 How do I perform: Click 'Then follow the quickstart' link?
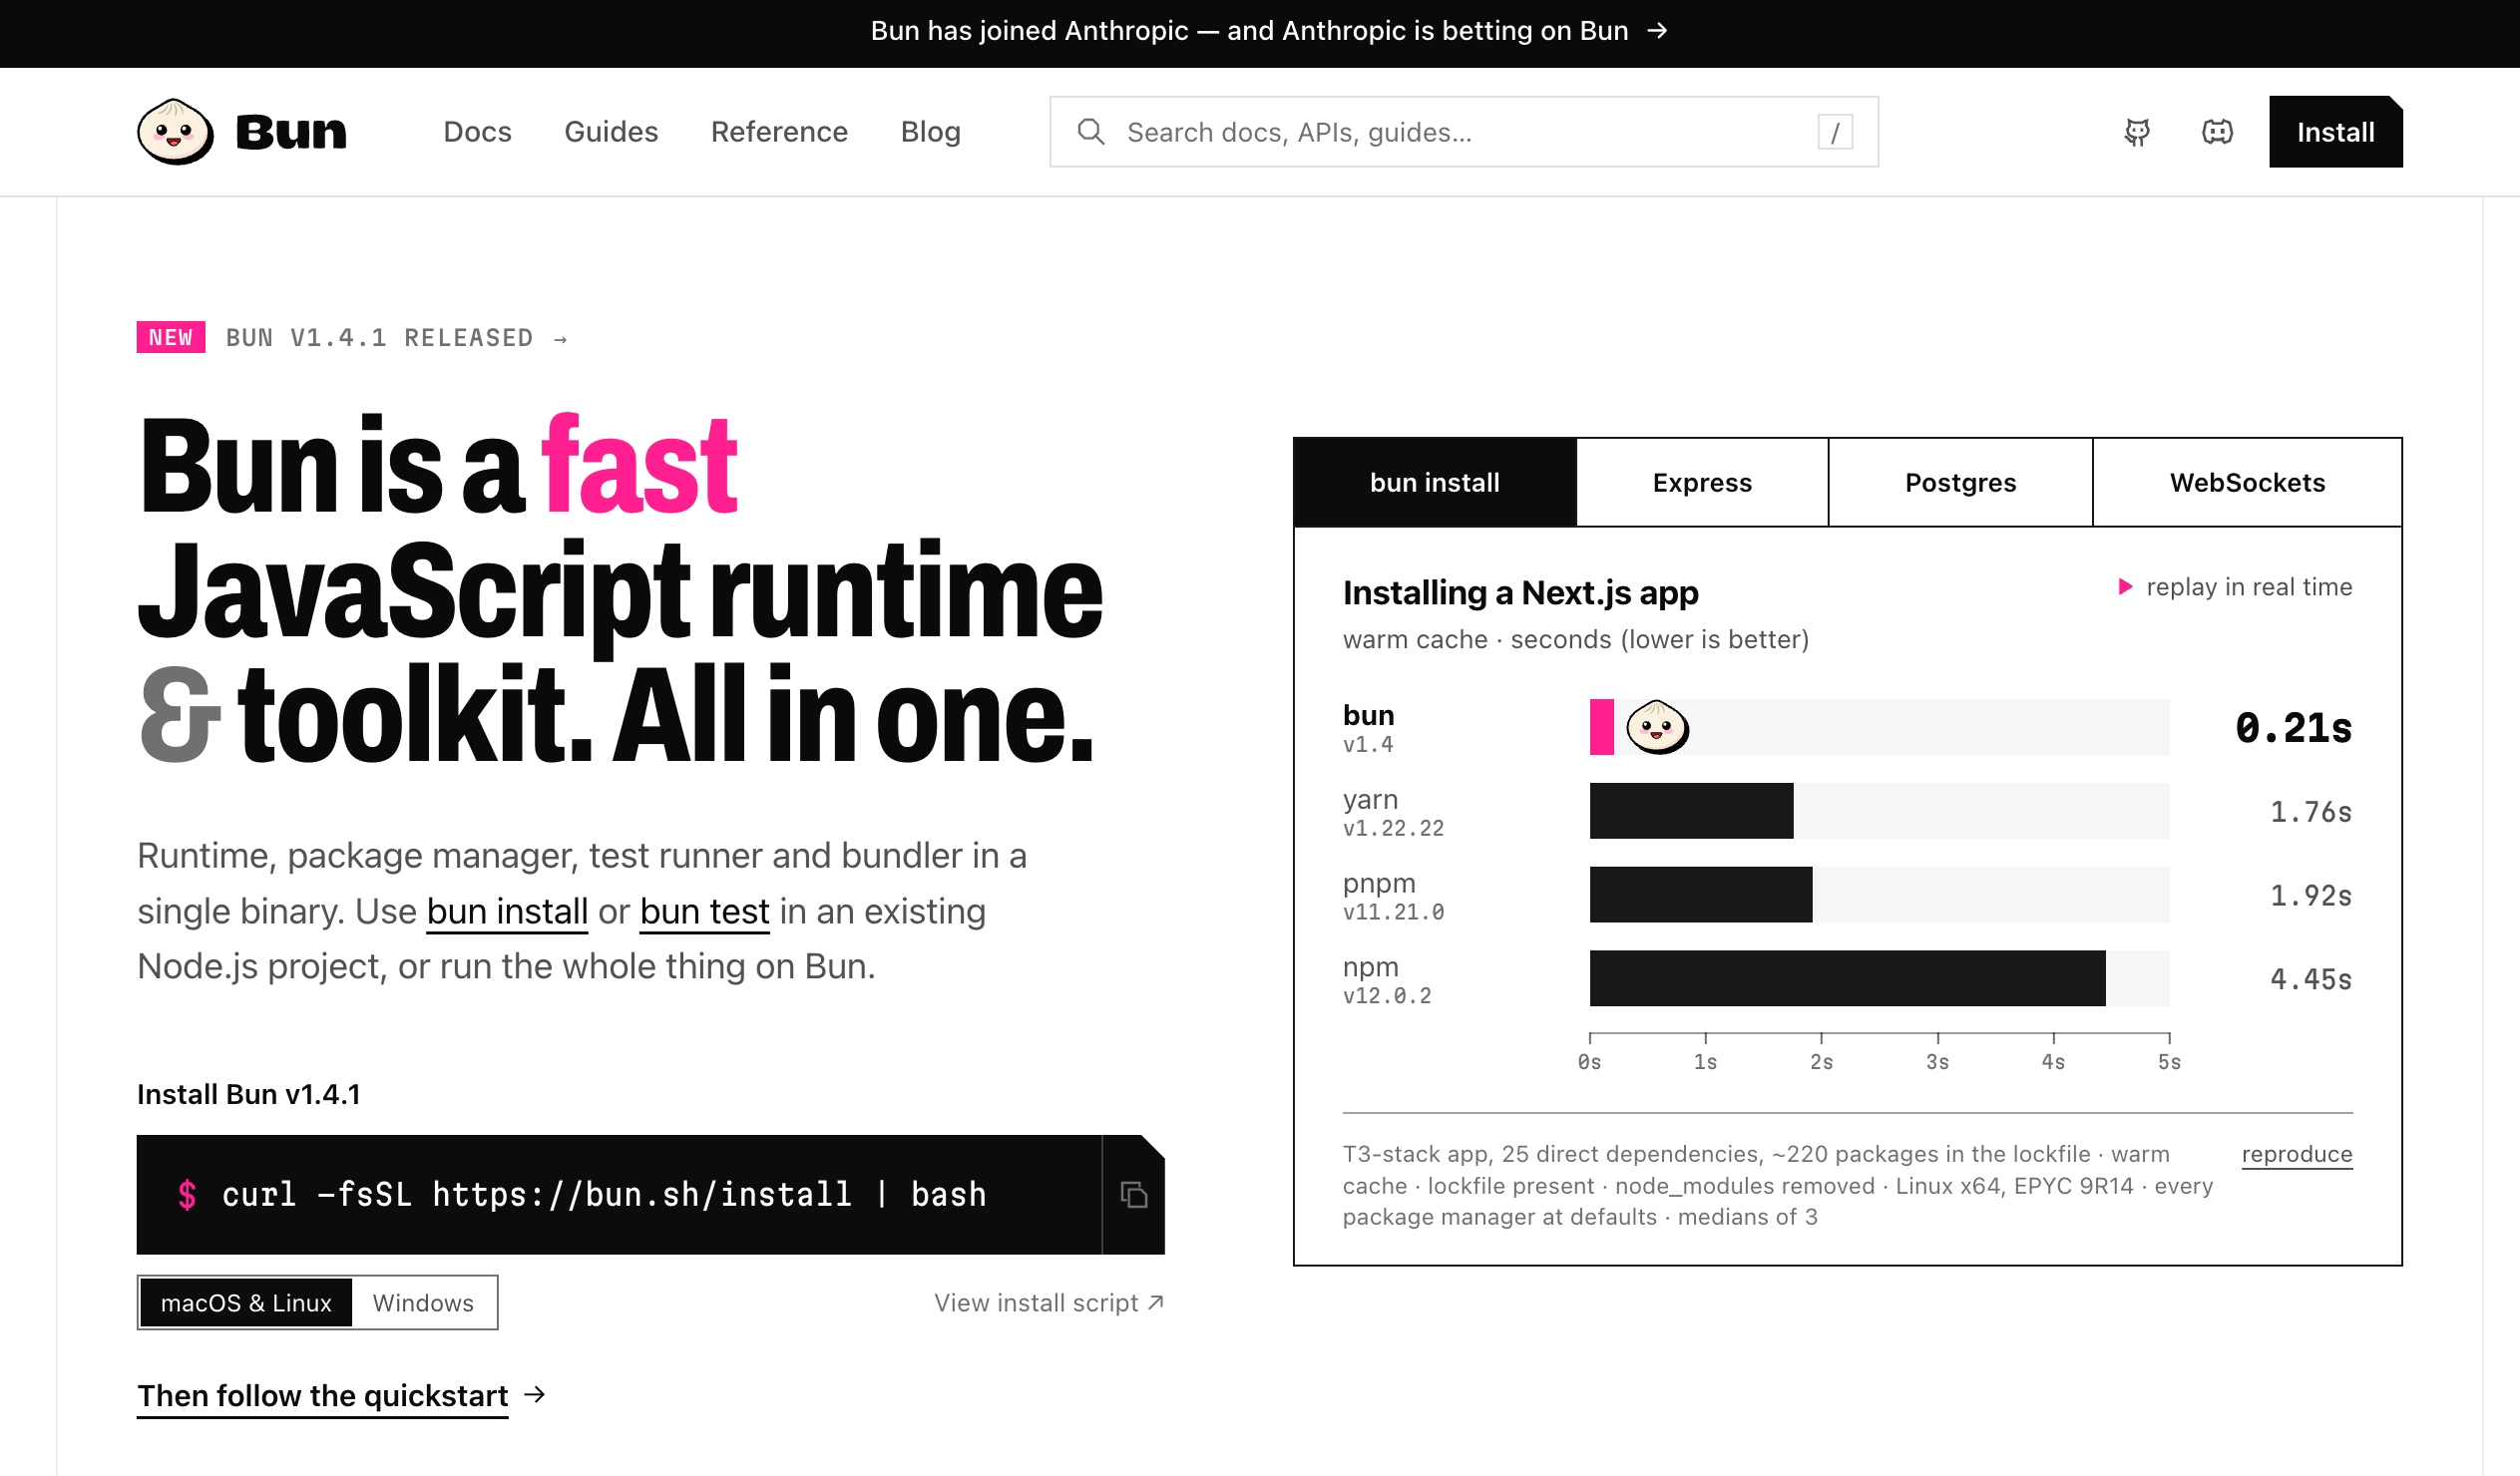coord(322,1395)
